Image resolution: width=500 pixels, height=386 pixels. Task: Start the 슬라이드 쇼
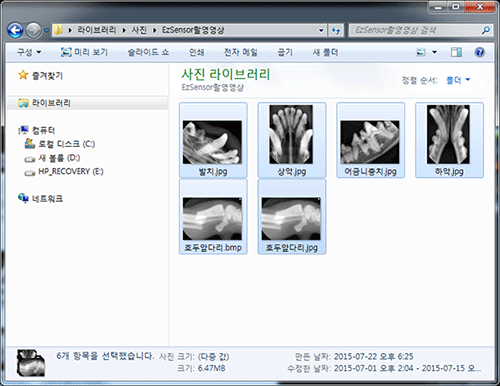point(148,52)
